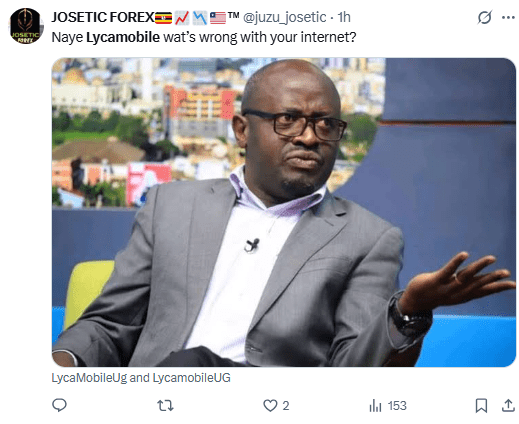This screenshot has height=424, width=519.
Task: Click the 153 views count
Action: tap(397, 406)
